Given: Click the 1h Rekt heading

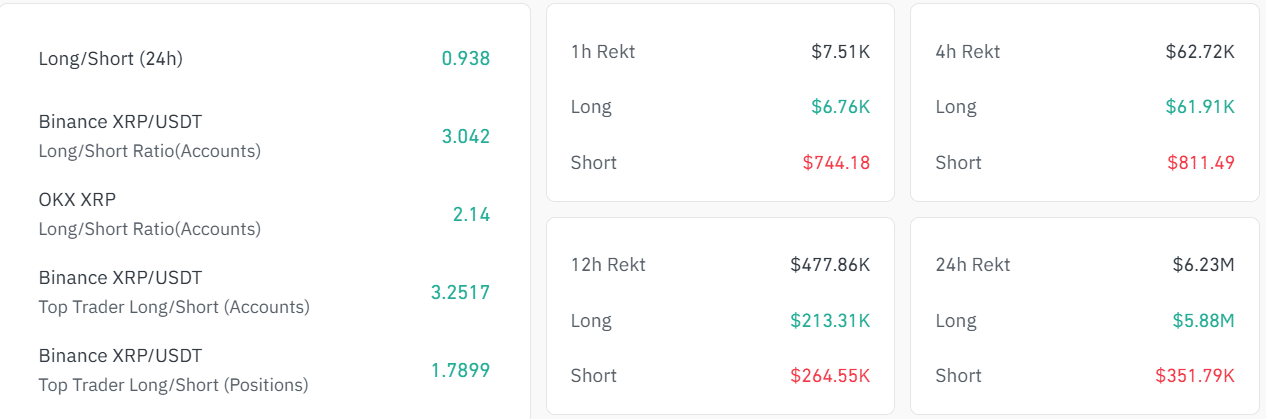Looking at the screenshot, I should (603, 51).
